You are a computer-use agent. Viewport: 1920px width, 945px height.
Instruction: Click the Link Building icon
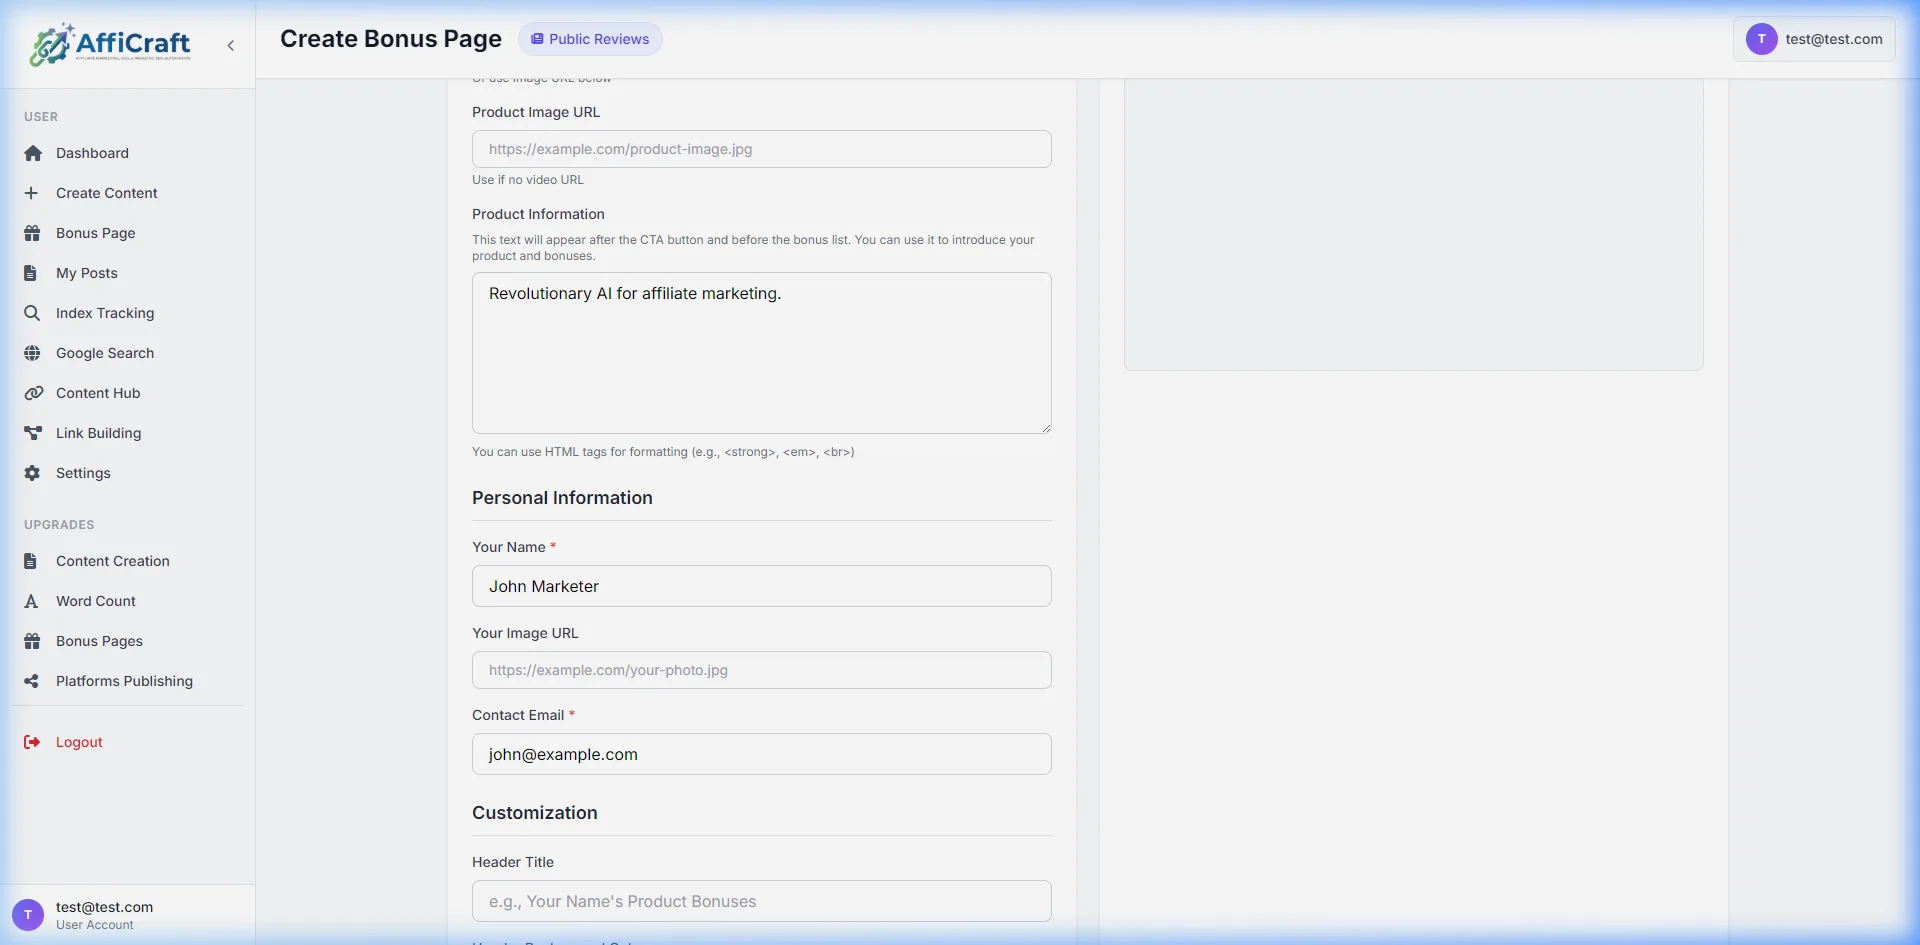coord(33,432)
